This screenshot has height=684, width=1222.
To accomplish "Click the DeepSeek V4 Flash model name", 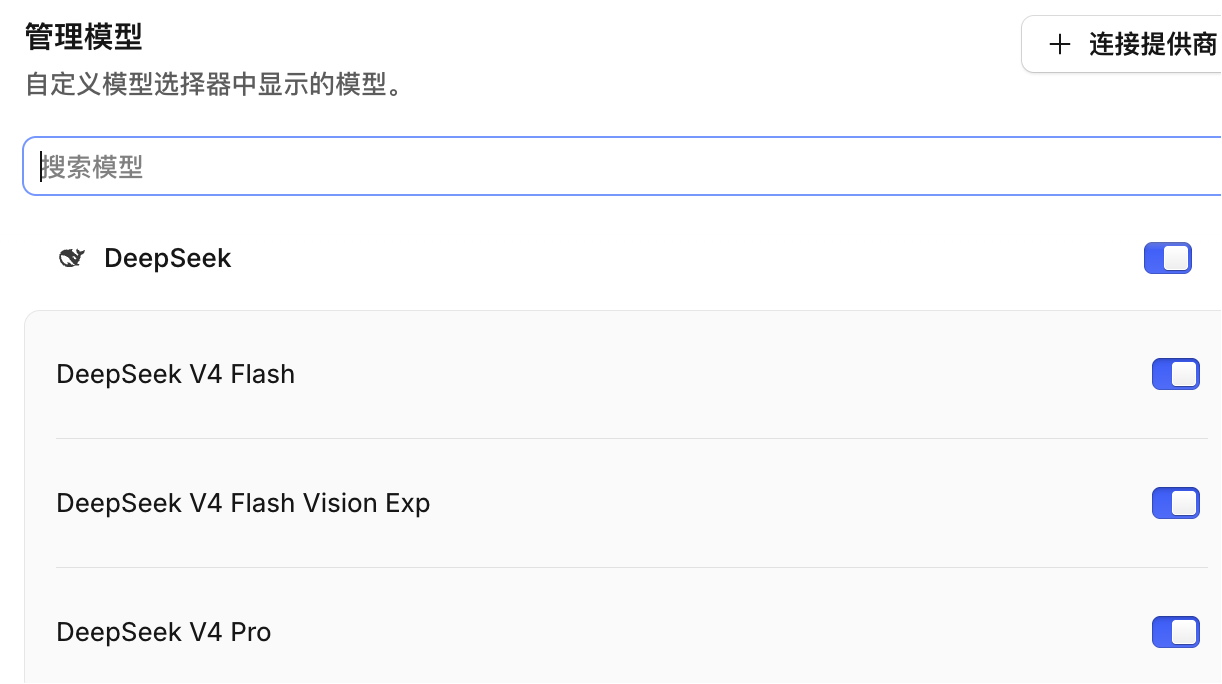I will [x=176, y=374].
